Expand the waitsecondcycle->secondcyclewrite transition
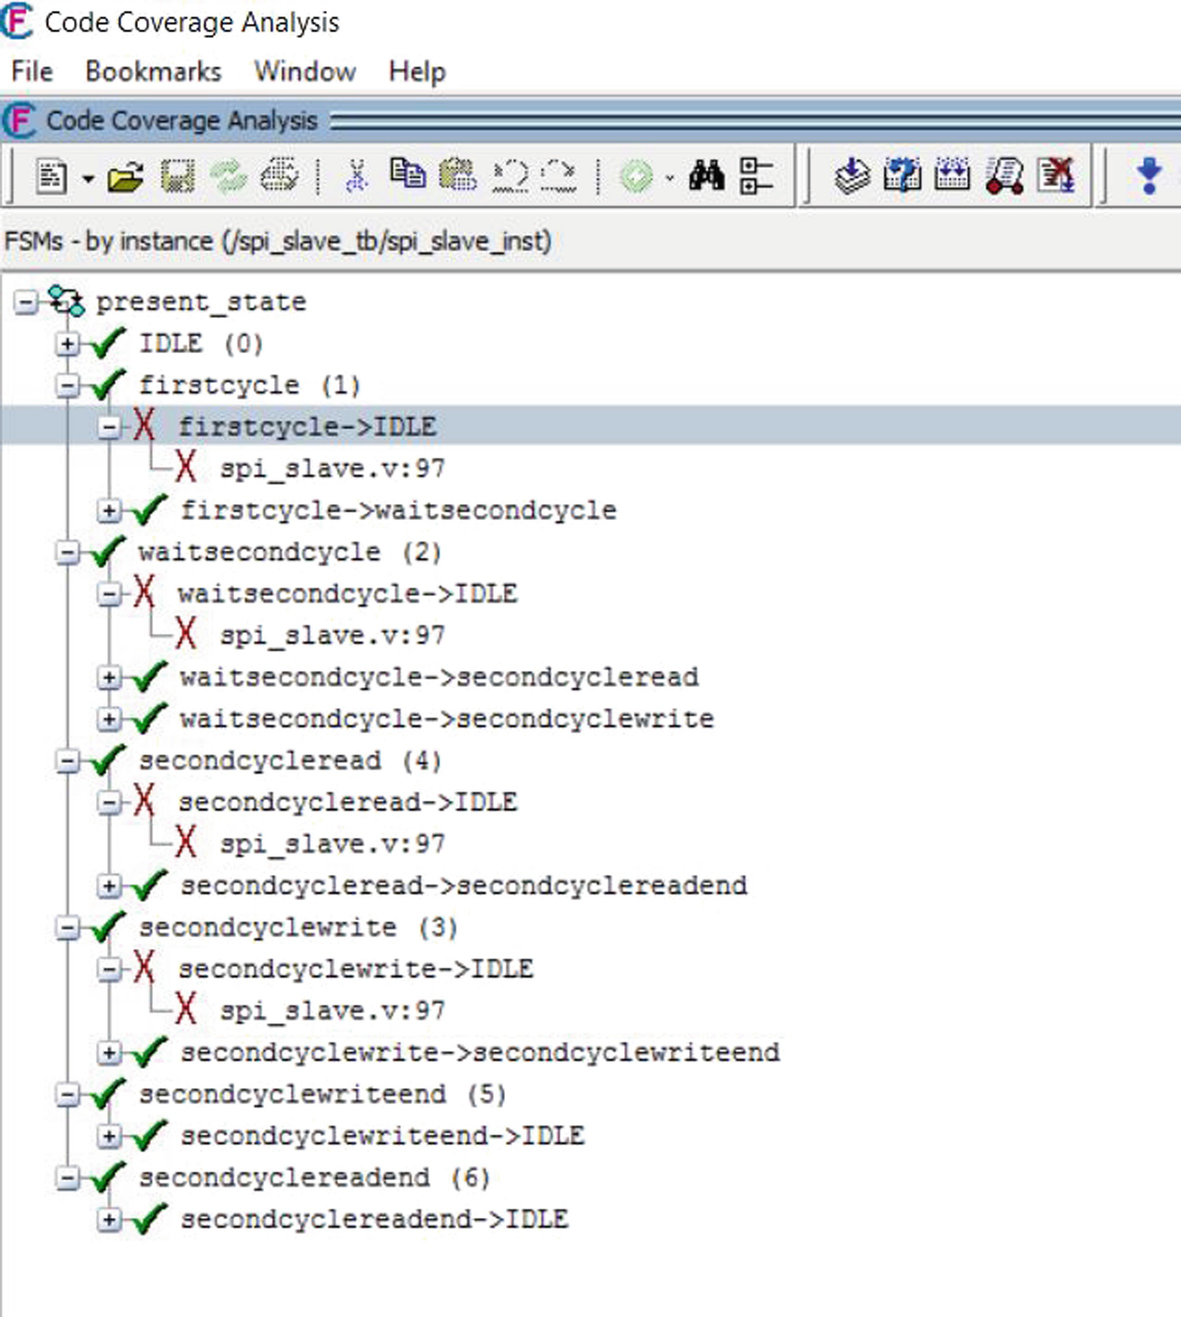The width and height of the screenshot is (1181, 1317). click(x=109, y=719)
